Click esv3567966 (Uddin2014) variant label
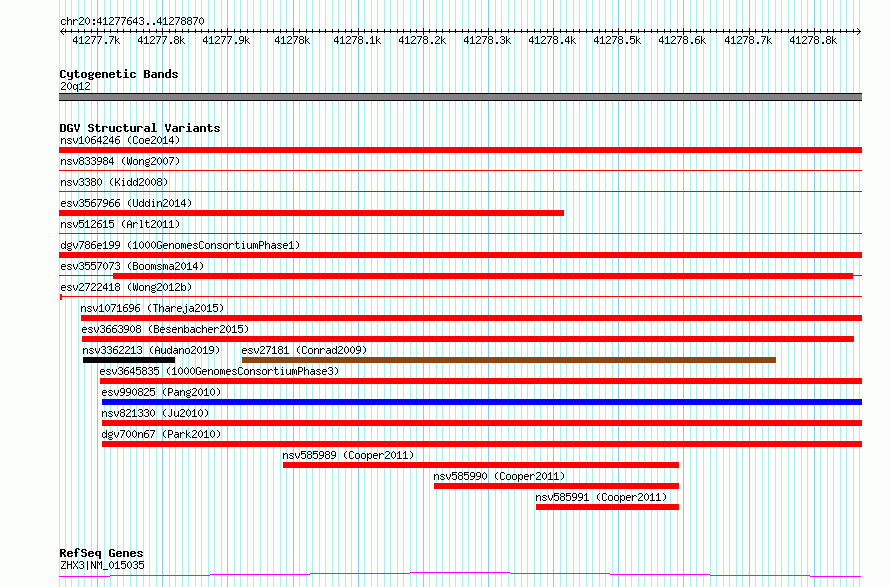 point(126,203)
